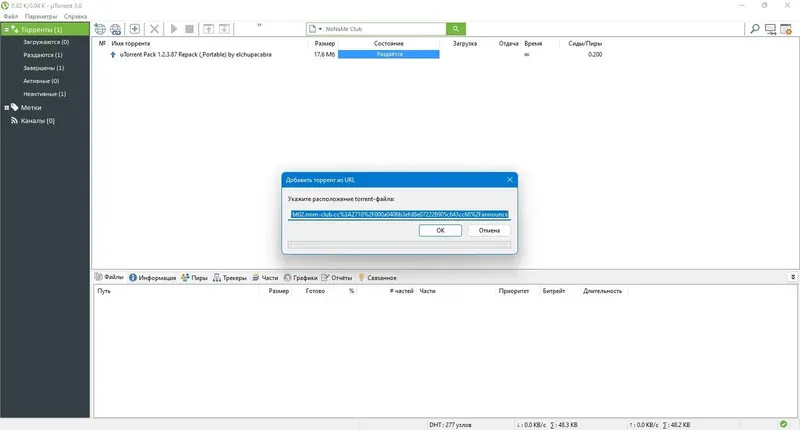Click the NoNaMe Club search field

pyautogui.click(x=385, y=29)
